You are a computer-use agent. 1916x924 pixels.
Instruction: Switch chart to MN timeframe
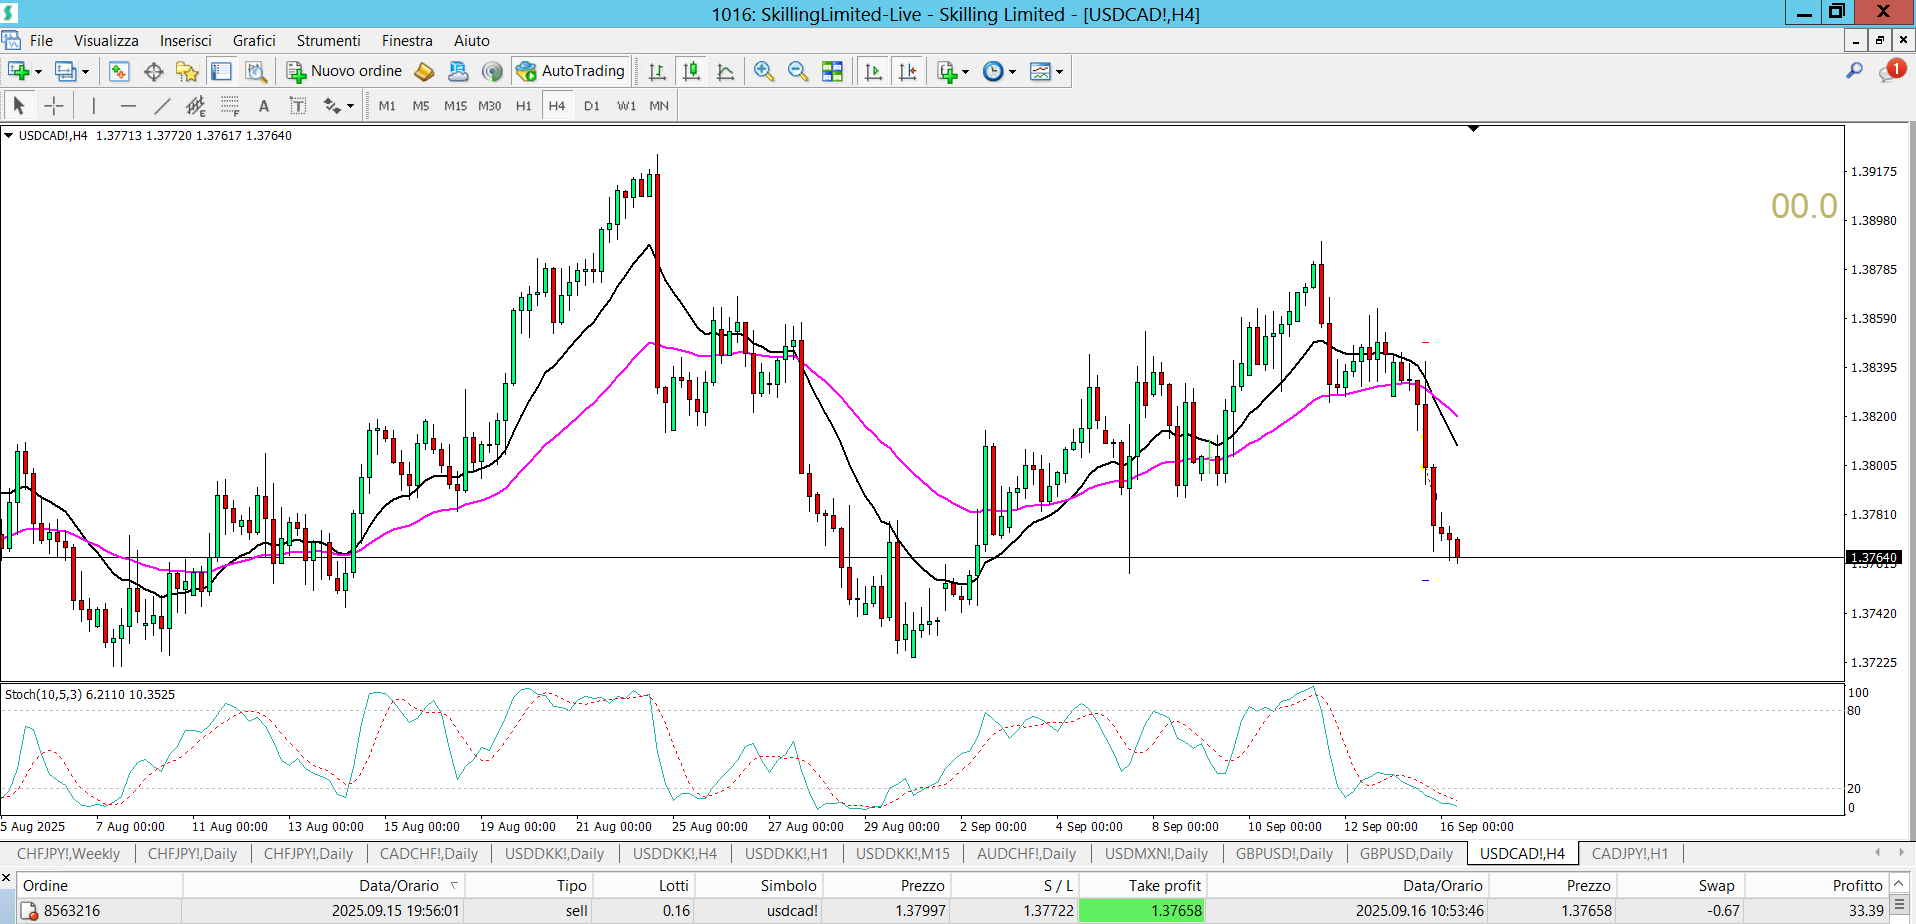pos(659,105)
